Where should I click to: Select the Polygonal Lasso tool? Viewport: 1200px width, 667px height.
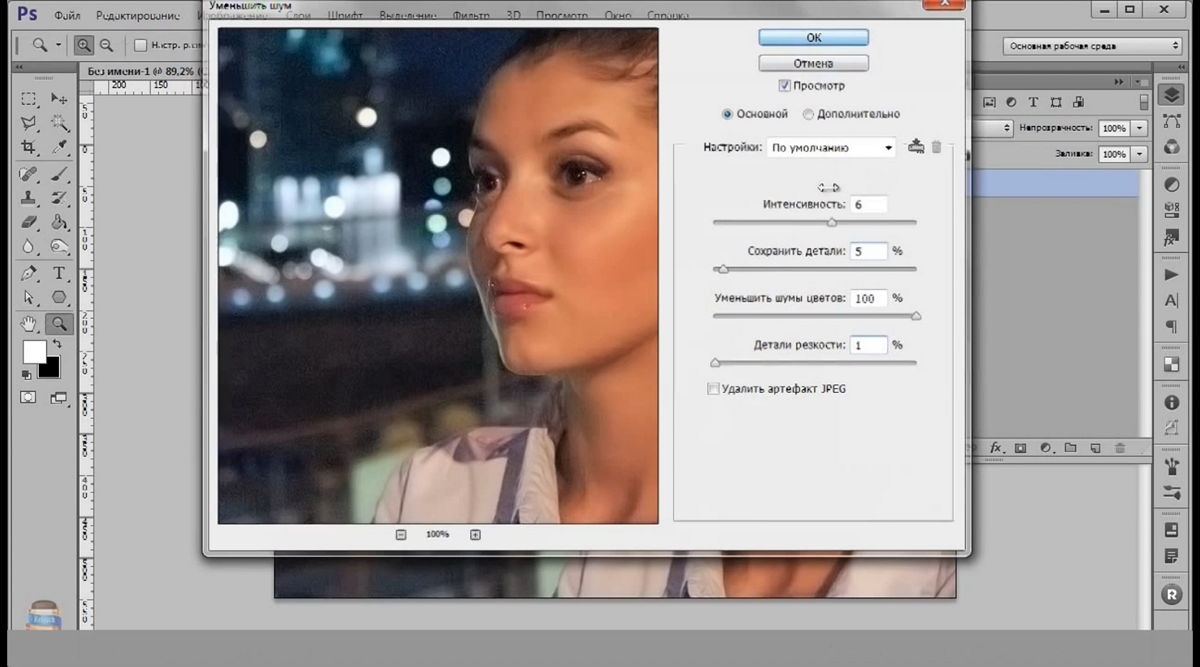coord(29,123)
